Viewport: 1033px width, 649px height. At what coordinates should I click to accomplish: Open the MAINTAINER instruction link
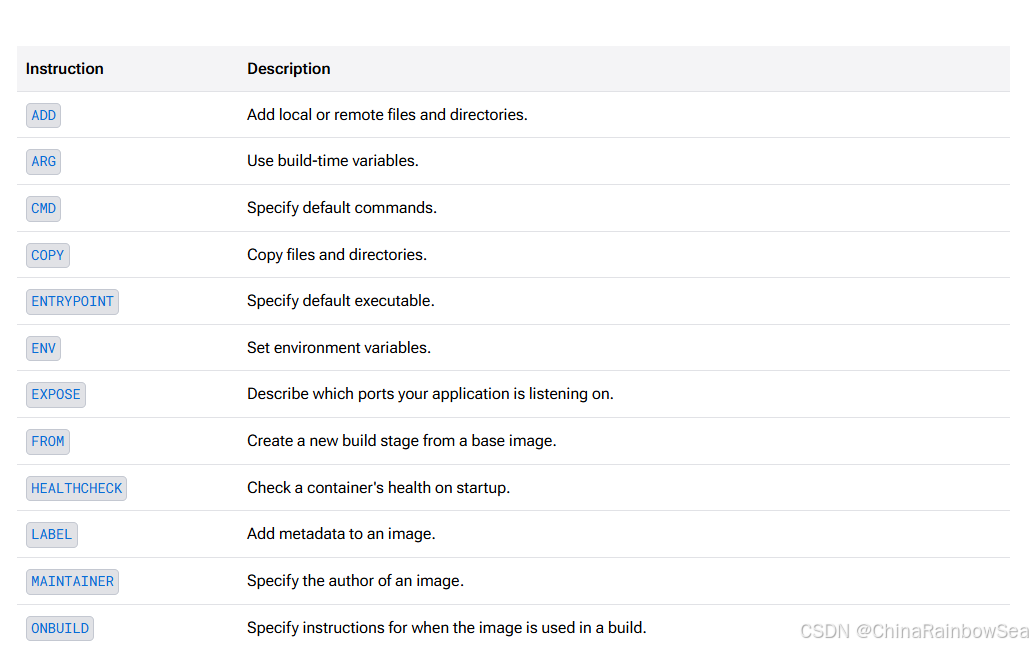[x=72, y=582]
